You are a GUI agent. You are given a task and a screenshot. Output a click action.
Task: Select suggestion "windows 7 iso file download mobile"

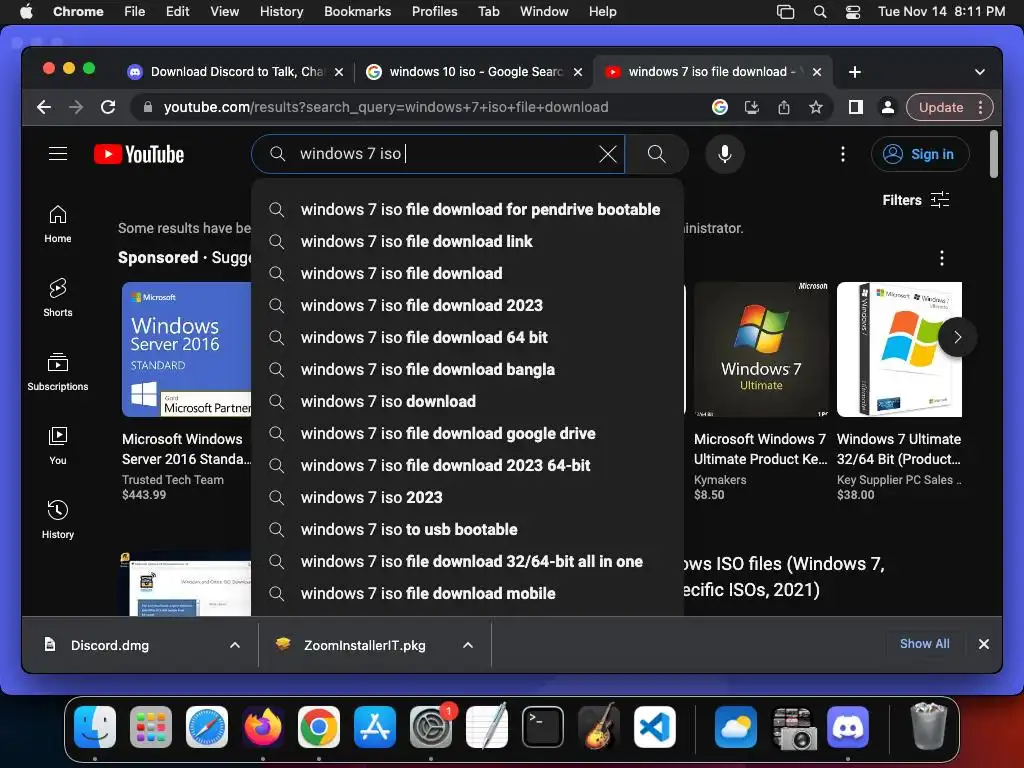pyautogui.click(x=467, y=594)
